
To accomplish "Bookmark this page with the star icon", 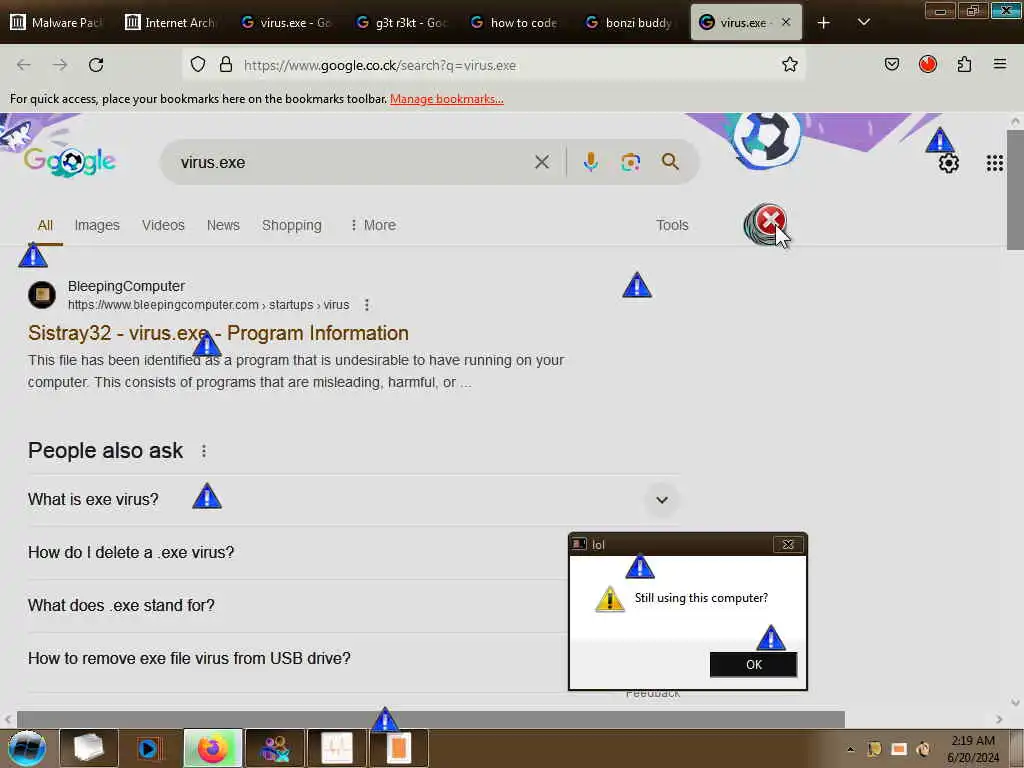I will click(790, 64).
